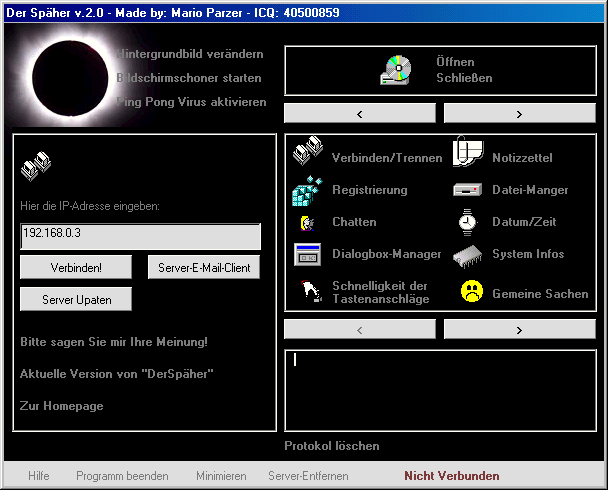This screenshot has height=490, width=608.
Task: Open the Datum/Zeit clock icon
Action: click(x=467, y=222)
